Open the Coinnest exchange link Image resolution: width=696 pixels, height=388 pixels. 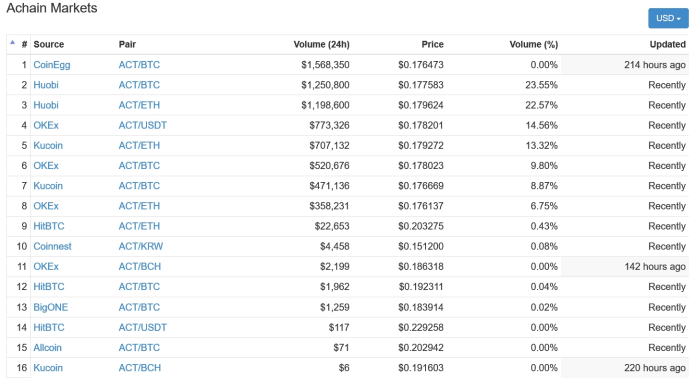pyautogui.click(x=52, y=246)
